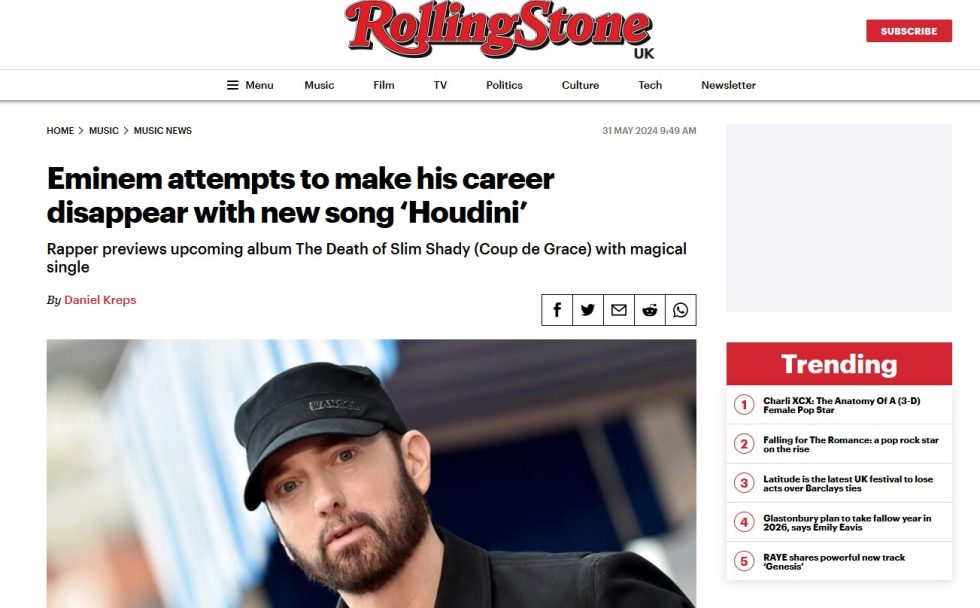
Task: Open Glastonbury fallow year trending story
Action: point(847,522)
